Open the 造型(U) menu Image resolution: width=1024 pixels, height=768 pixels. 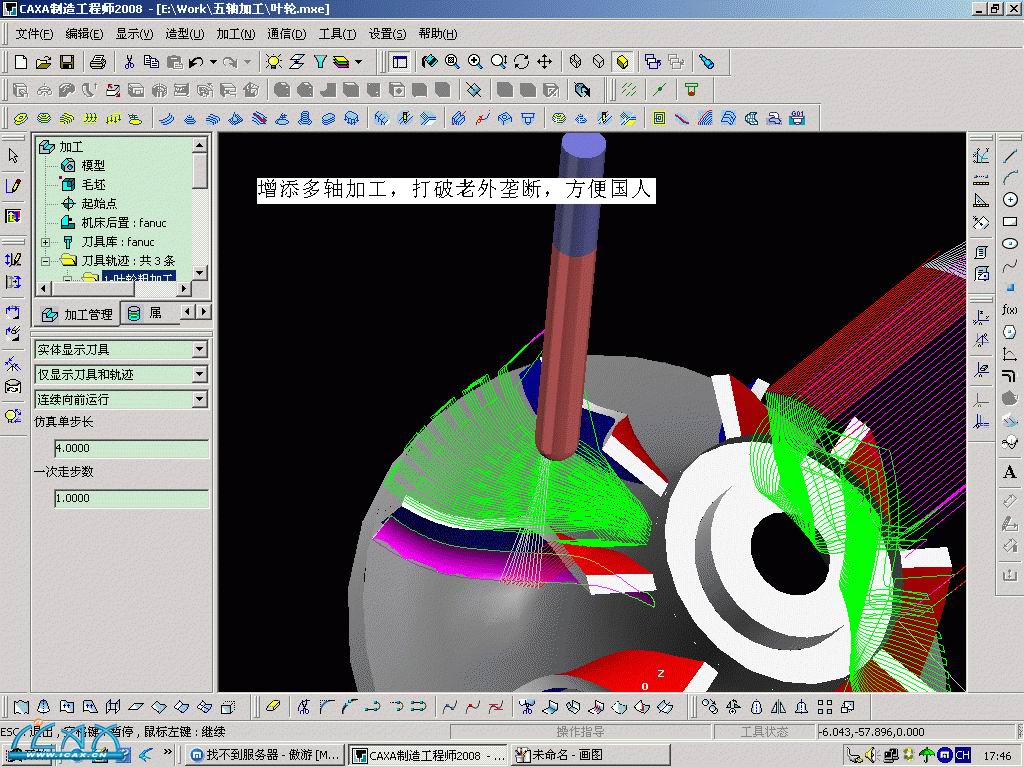coord(185,33)
